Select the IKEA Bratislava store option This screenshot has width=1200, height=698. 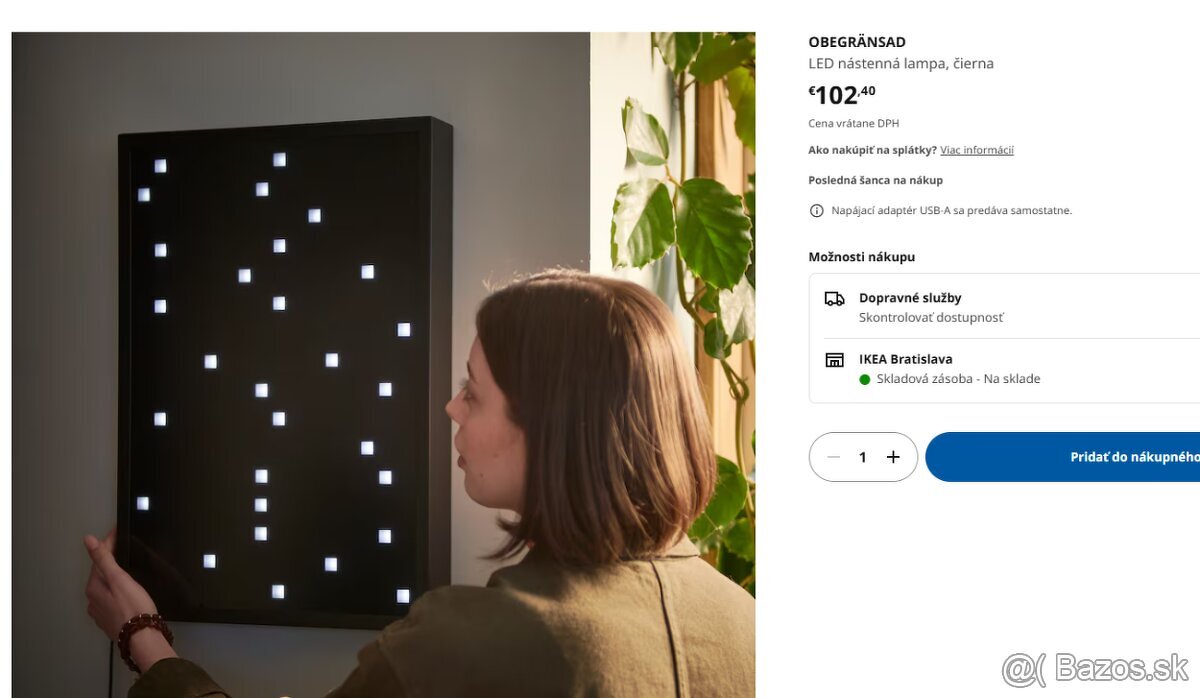[x=1005, y=369]
